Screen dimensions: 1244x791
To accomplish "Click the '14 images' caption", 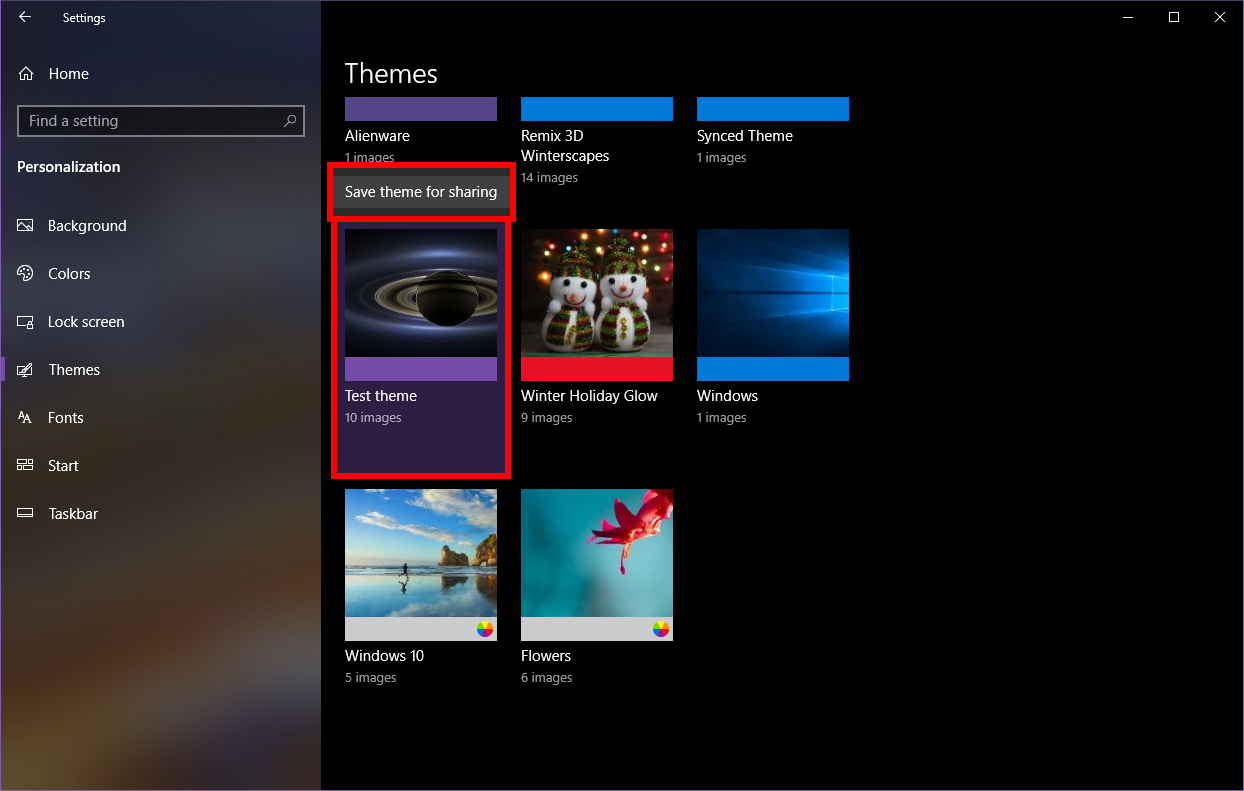I will 549,178.
